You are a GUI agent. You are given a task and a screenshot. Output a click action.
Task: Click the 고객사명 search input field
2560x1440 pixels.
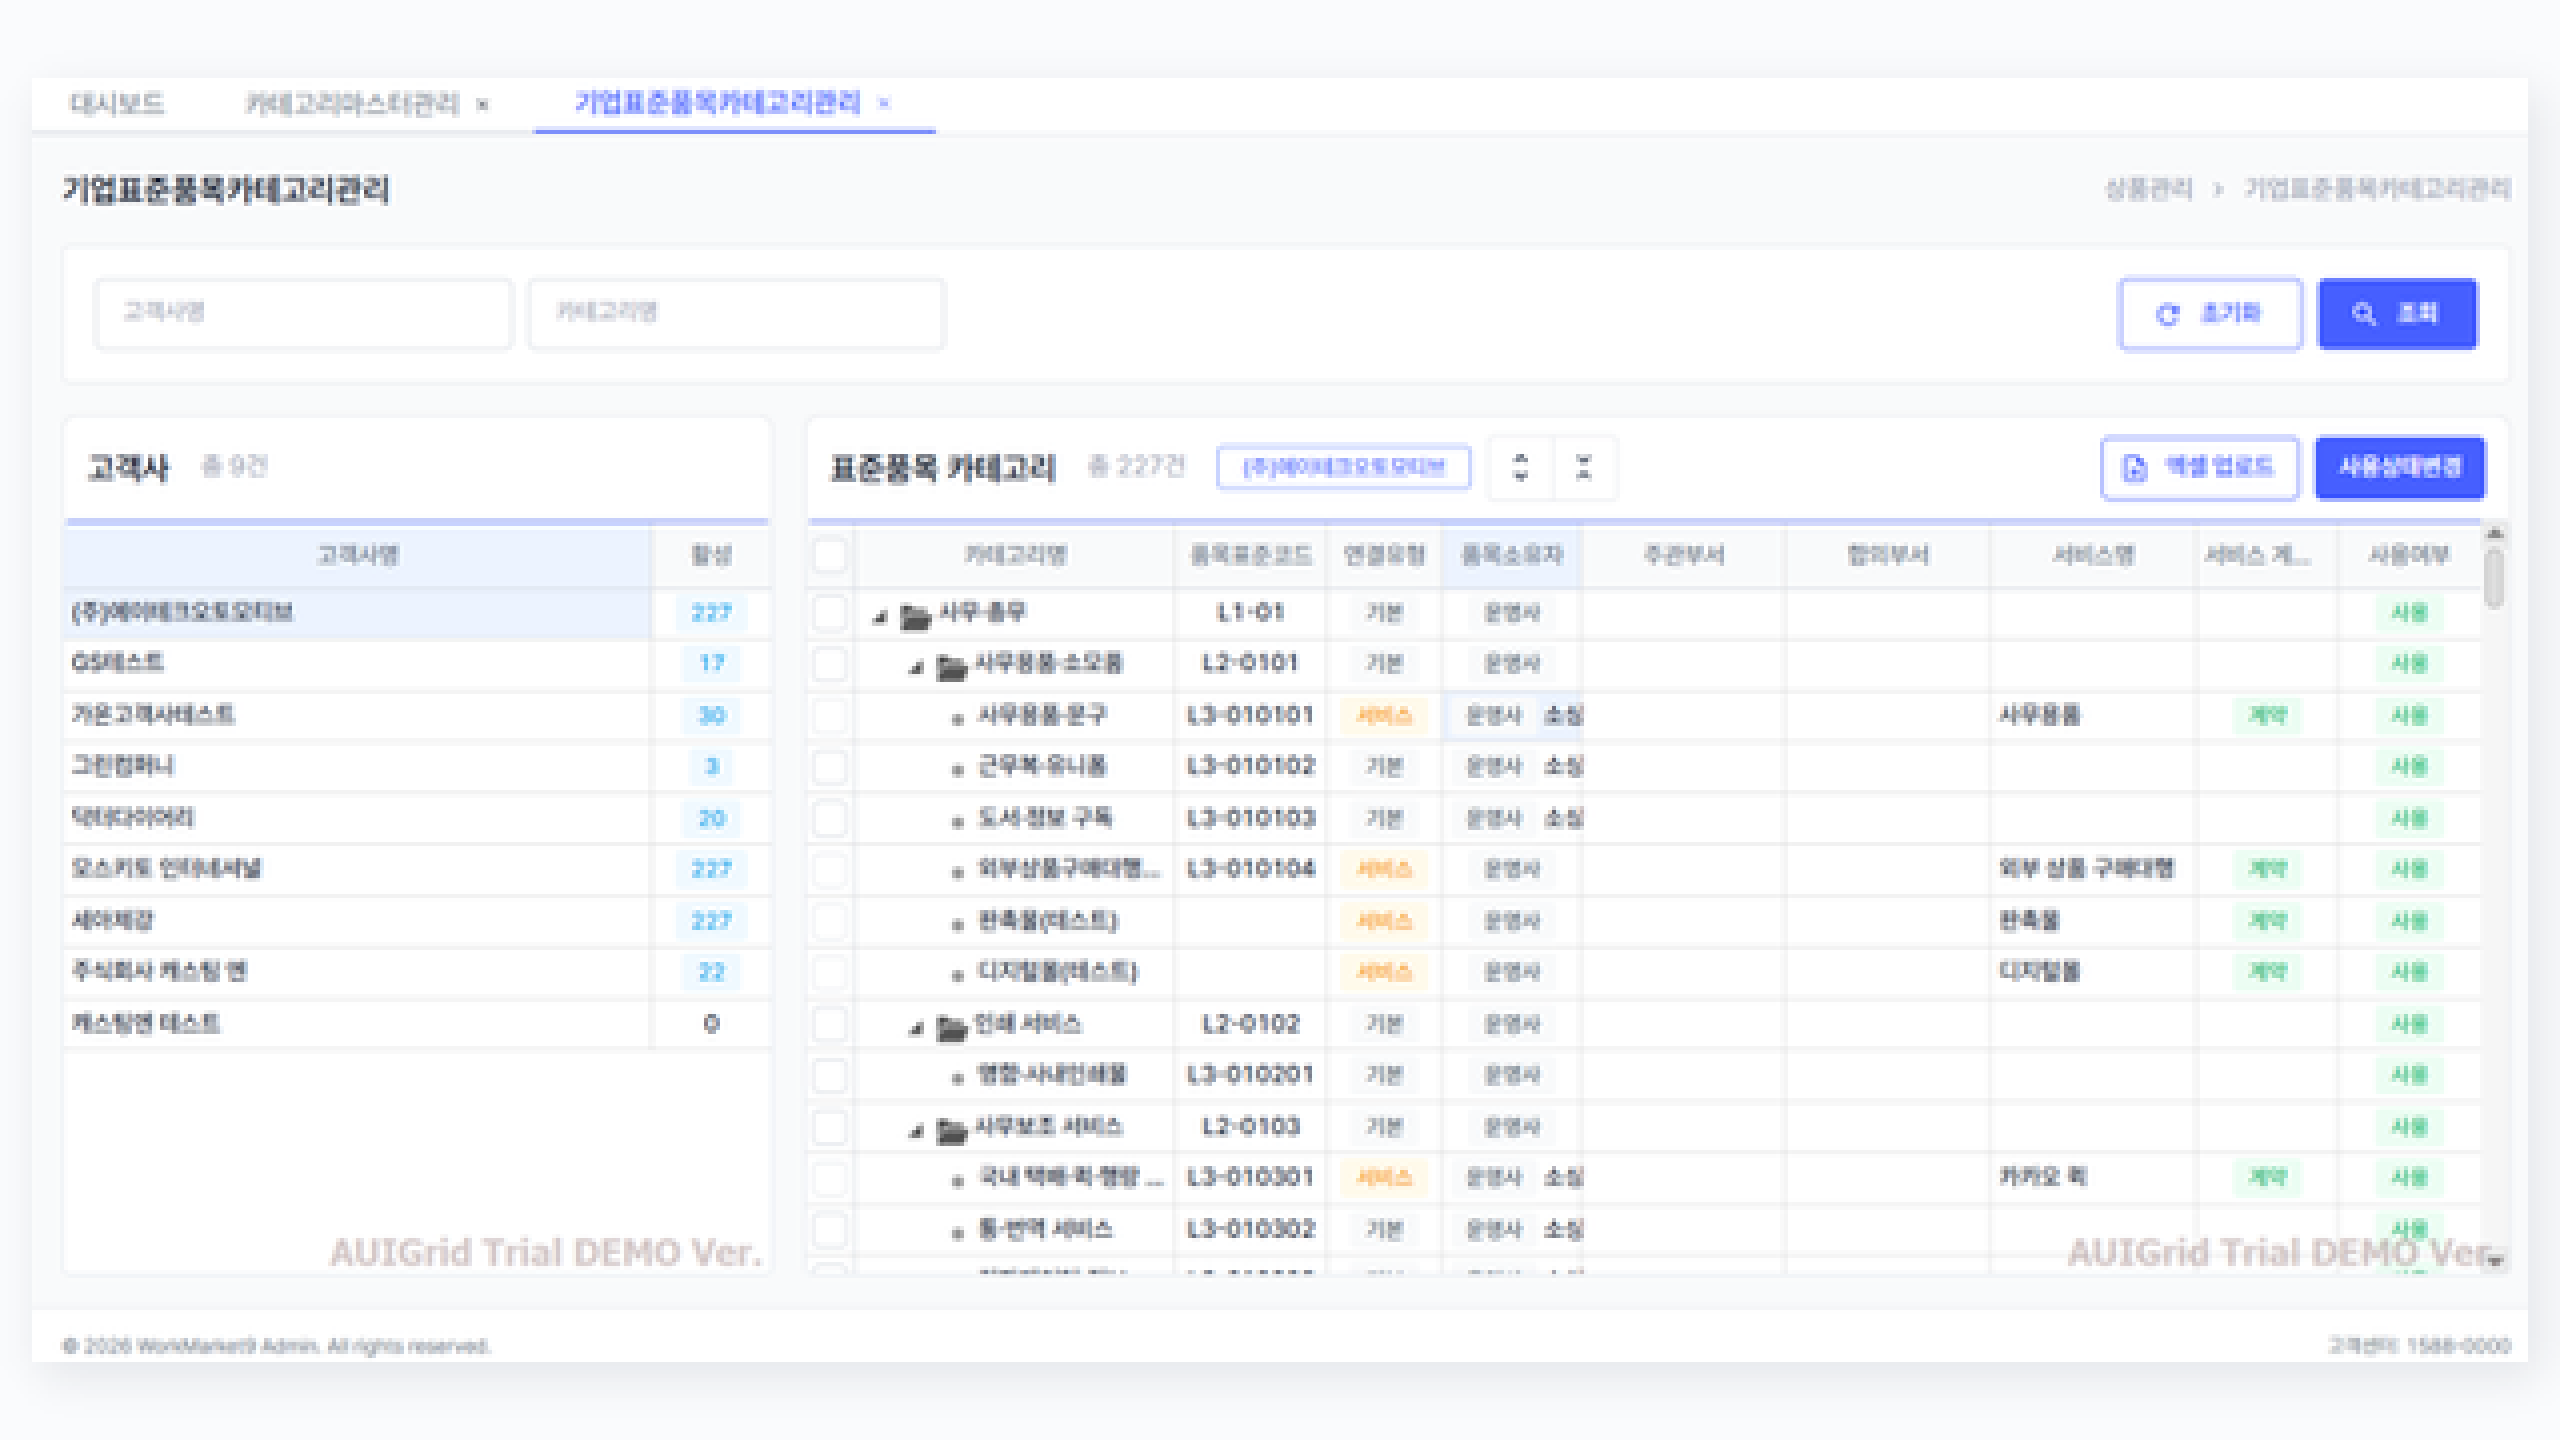(x=303, y=313)
